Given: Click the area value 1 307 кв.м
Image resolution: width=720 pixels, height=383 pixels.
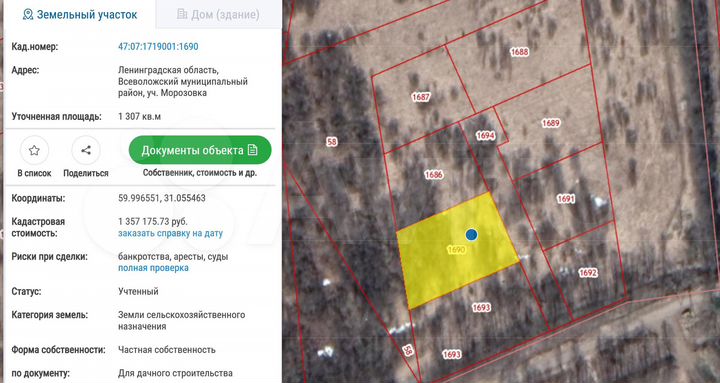Looking at the screenshot, I should coord(140,117).
